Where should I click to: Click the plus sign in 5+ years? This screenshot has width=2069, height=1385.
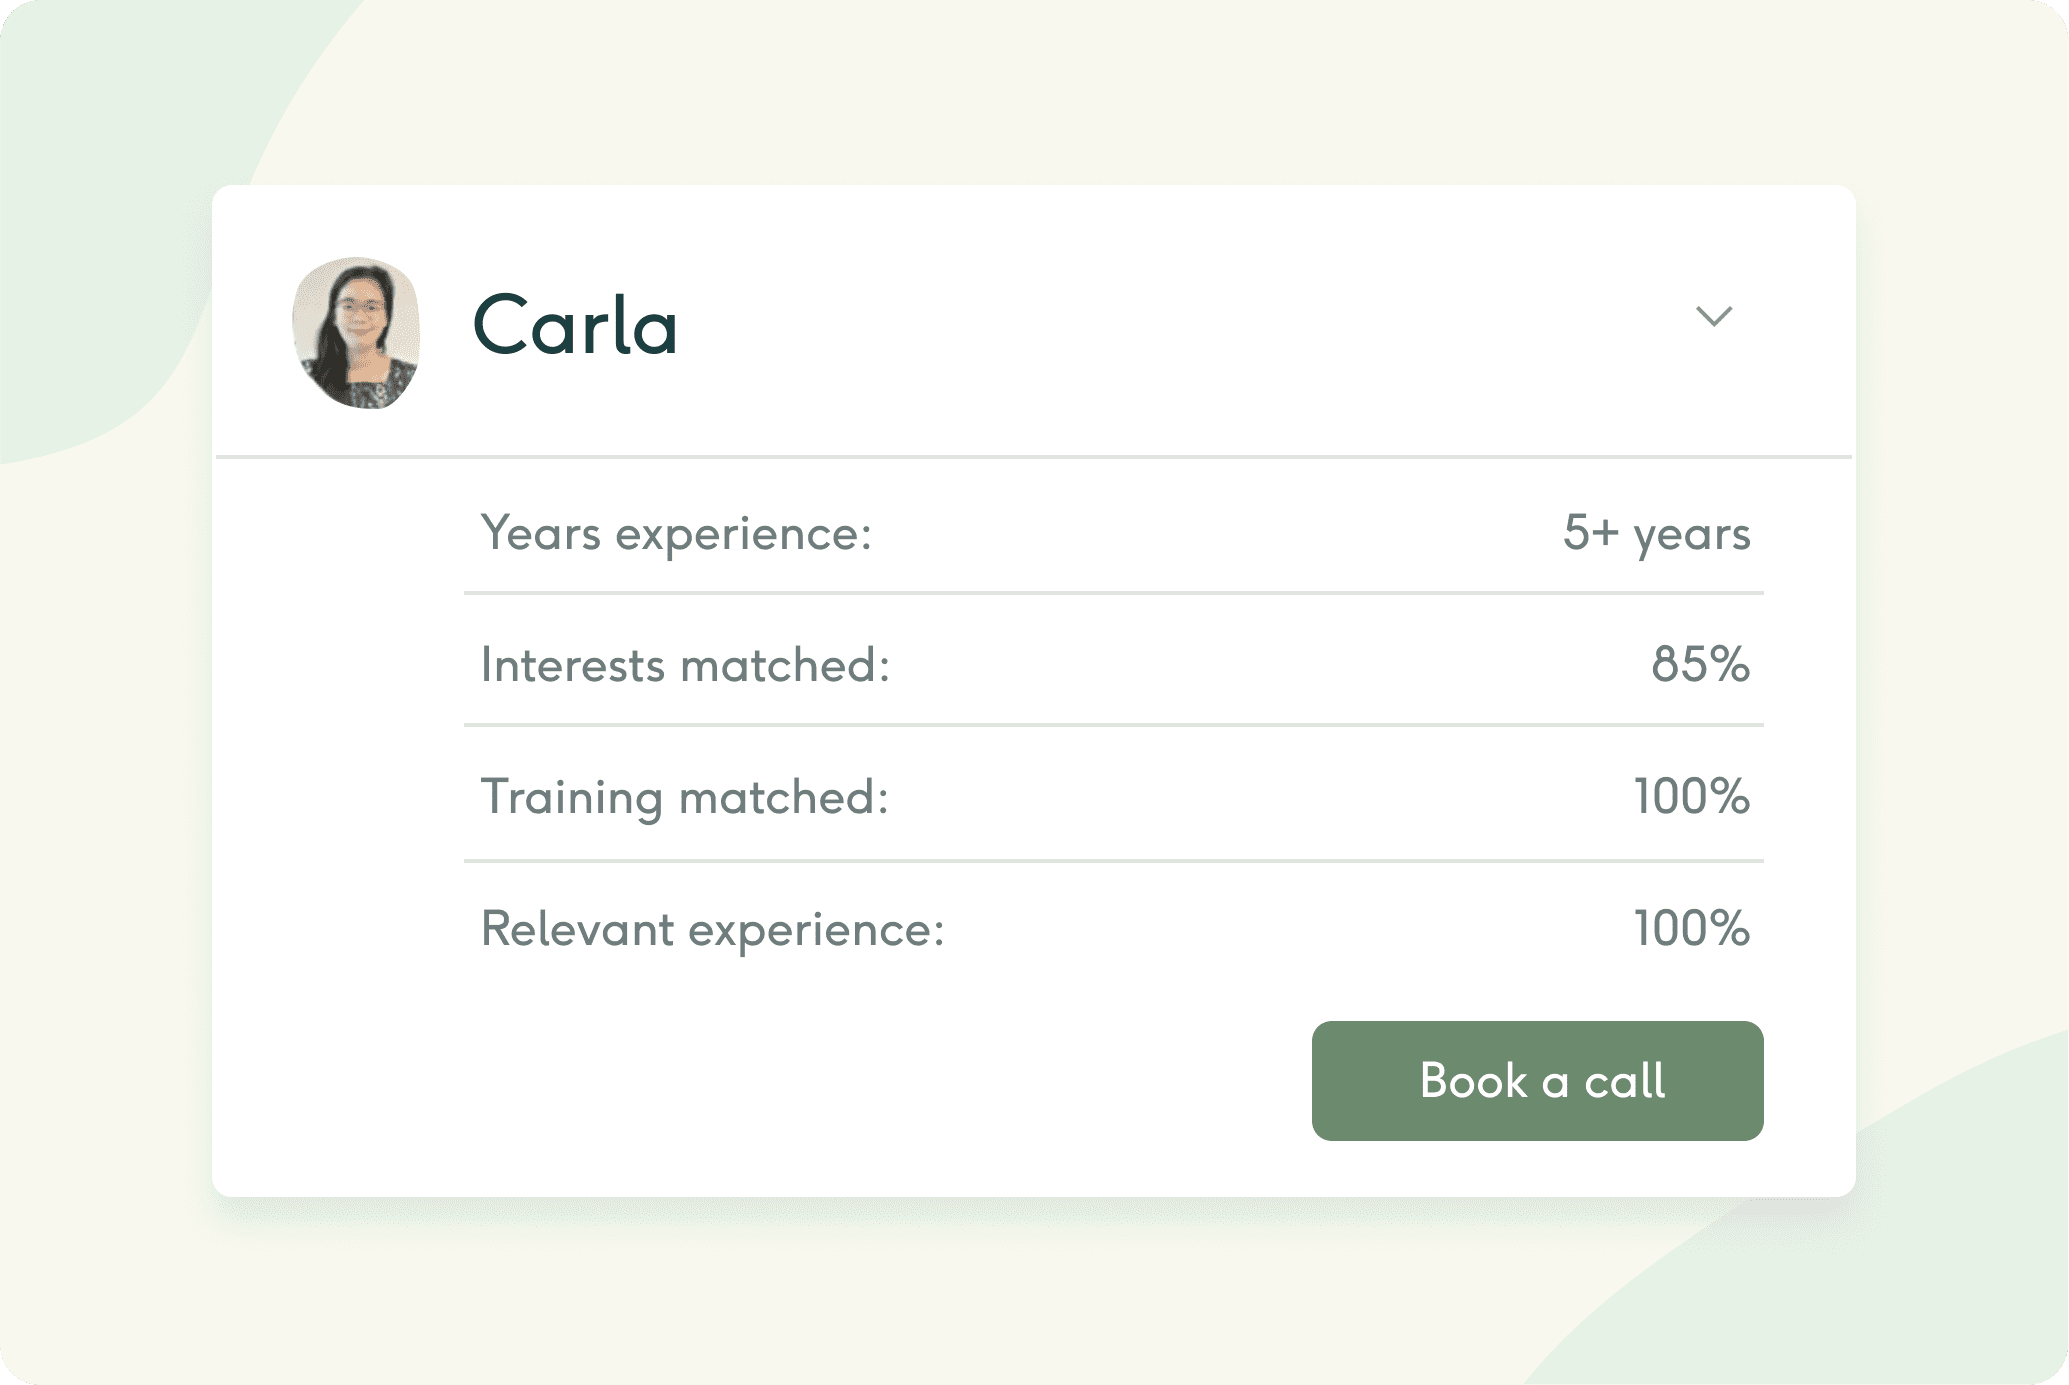(x=1604, y=532)
